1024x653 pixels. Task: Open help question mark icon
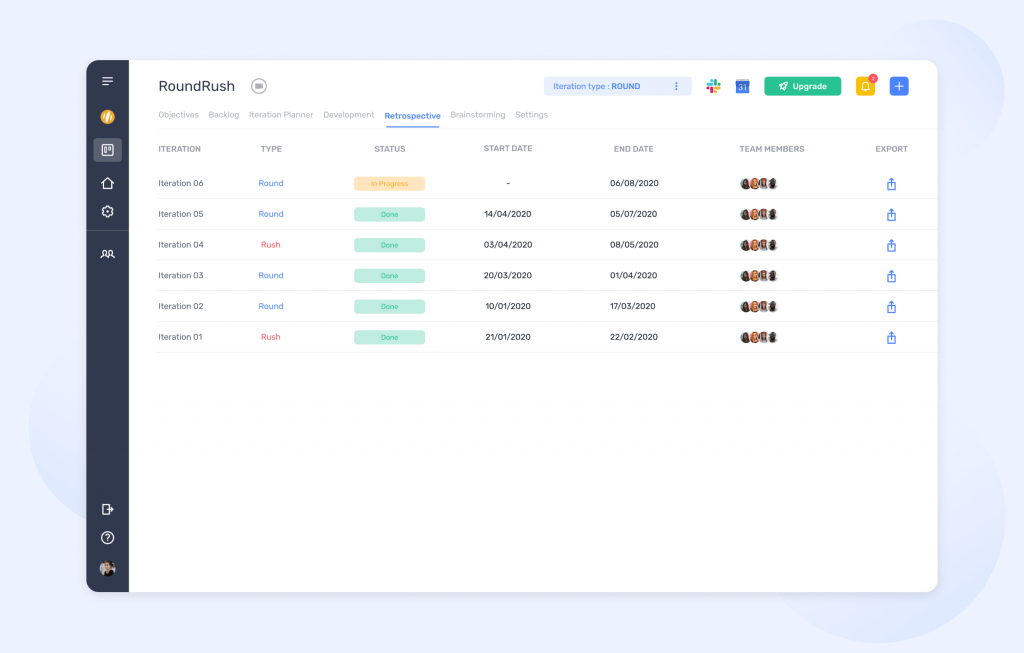click(x=107, y=538)
